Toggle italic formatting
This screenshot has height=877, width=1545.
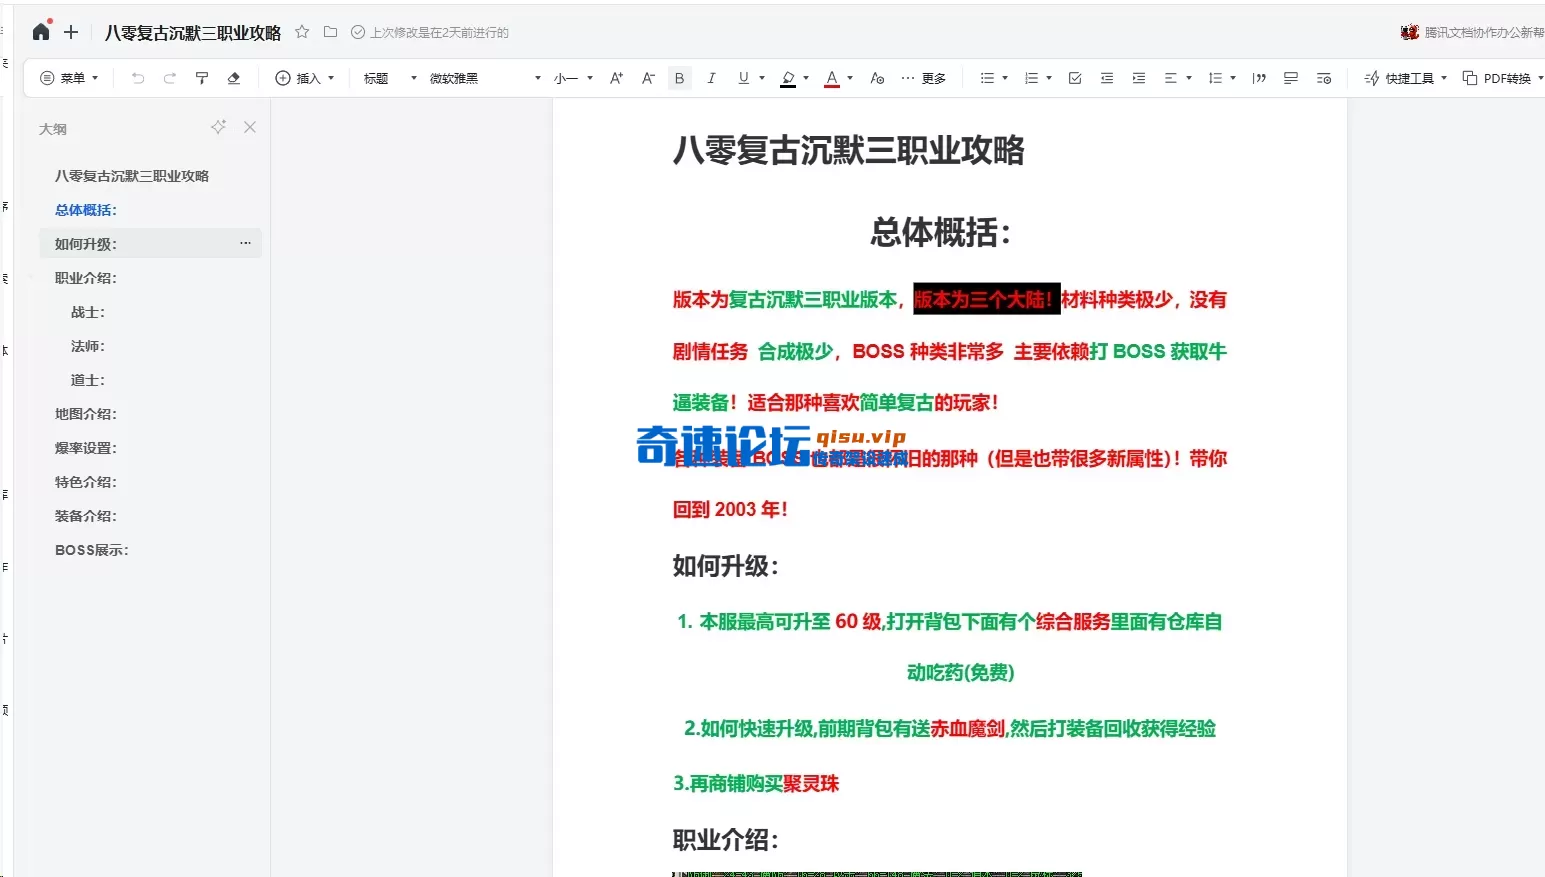click(x=711, y=78)
